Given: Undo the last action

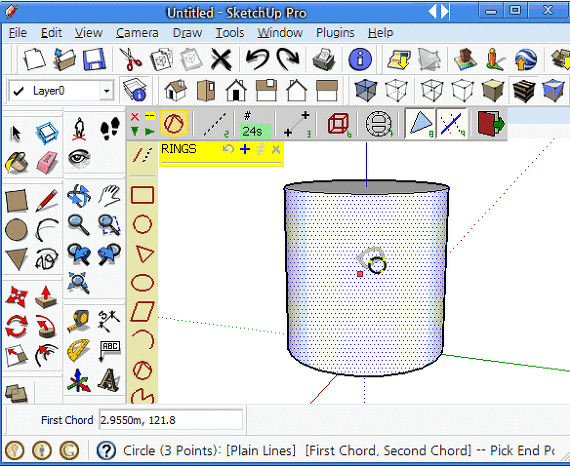Looking at the screenshot, I should click(257, 59).
